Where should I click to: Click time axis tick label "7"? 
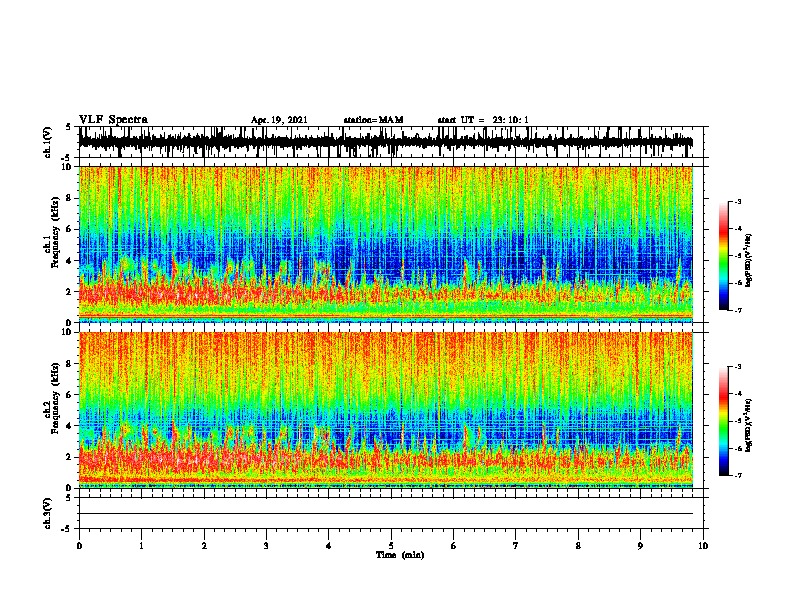(516, 546)
